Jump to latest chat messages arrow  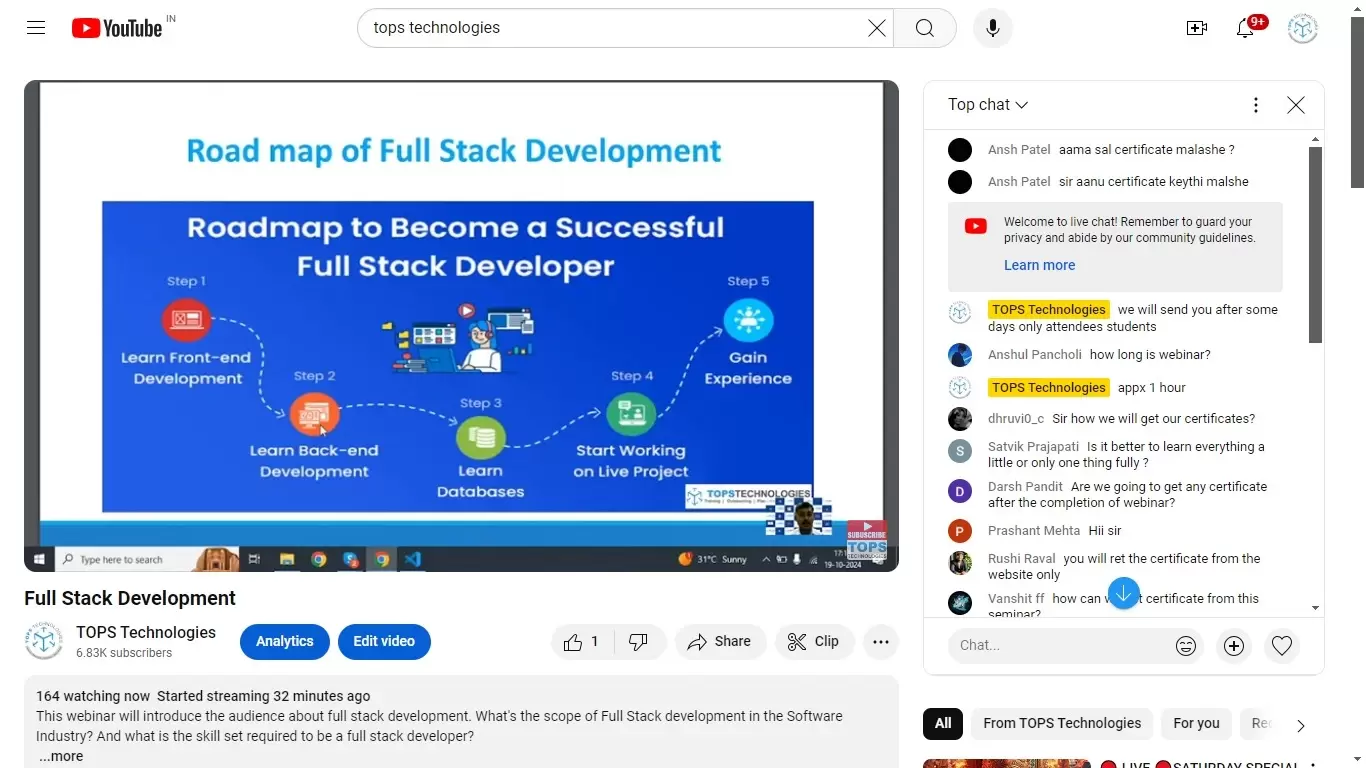(x=1124, y=593)
